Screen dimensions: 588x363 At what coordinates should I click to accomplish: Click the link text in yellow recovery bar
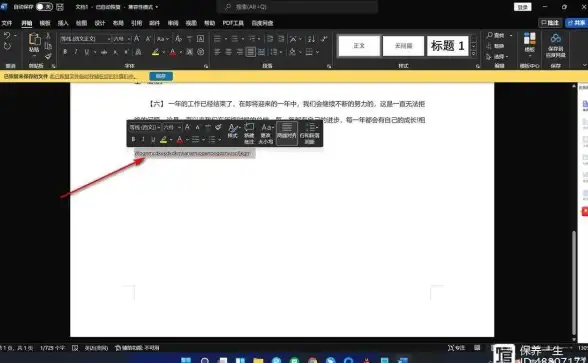click(93, 76)
